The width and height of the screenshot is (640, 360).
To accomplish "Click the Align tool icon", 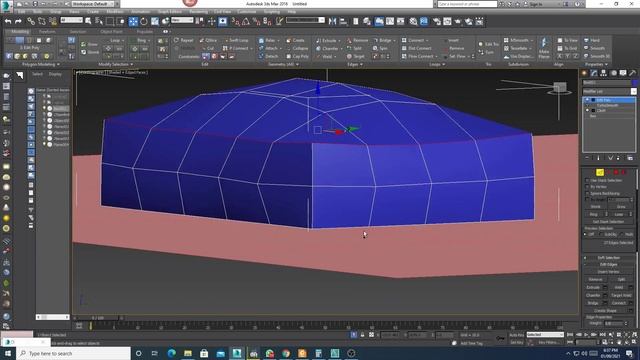I will [x=343, y=21].
